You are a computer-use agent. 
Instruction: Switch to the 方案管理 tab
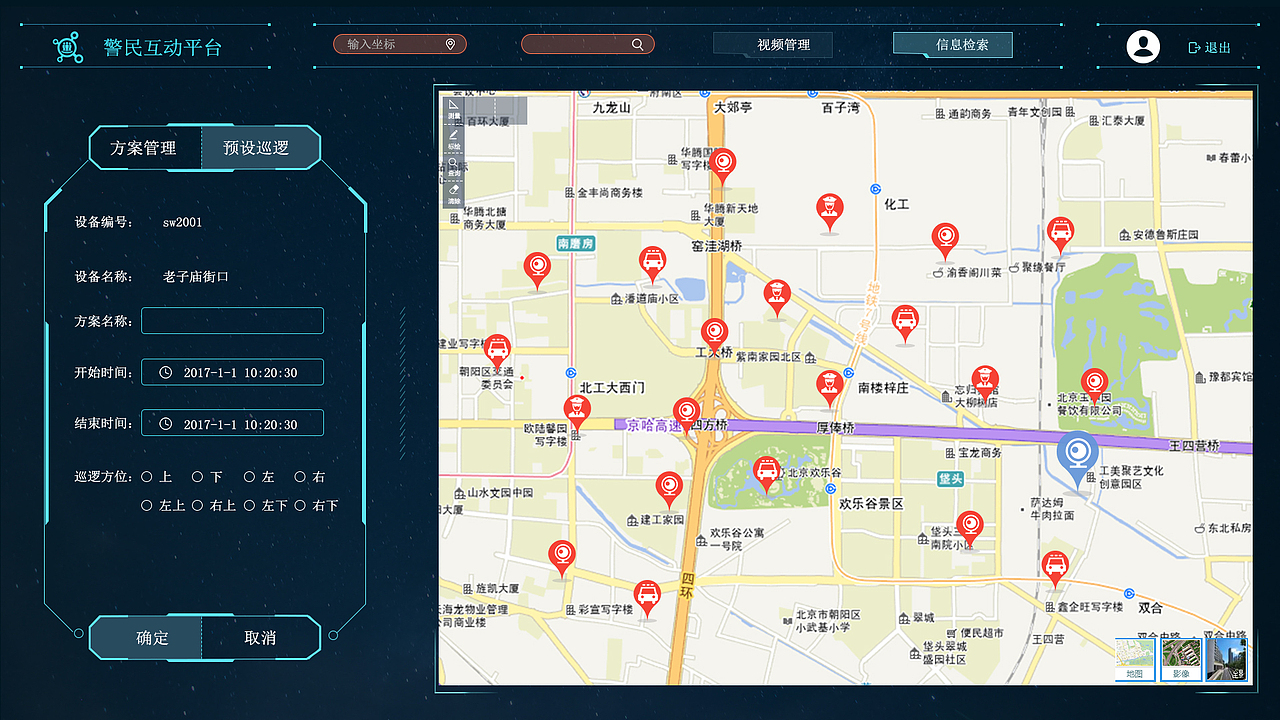coord(144,148)
